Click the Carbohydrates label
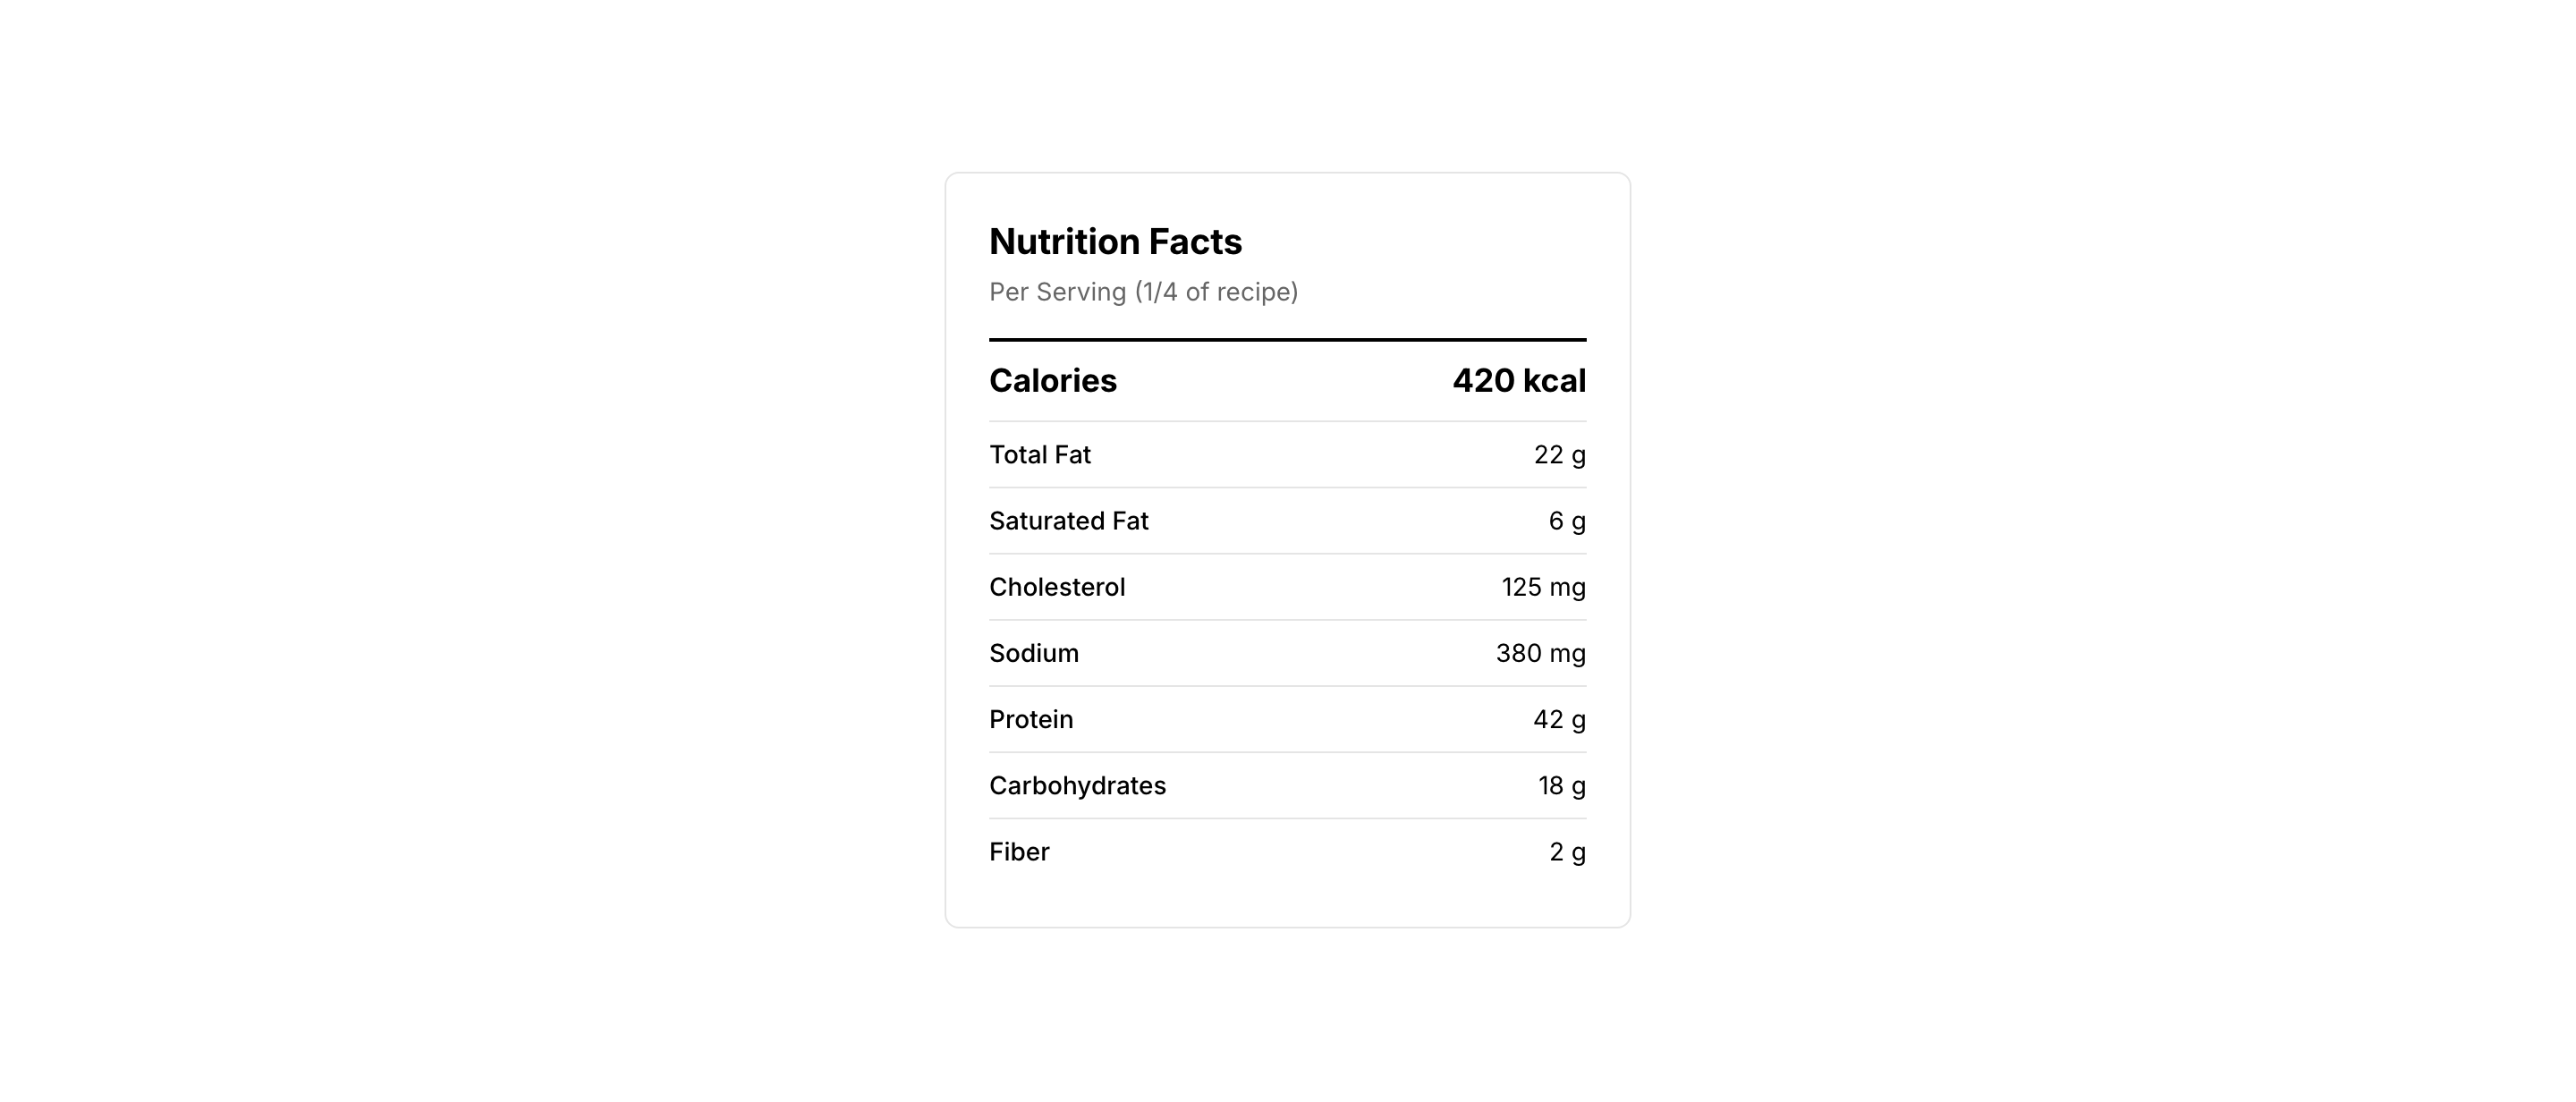 coord(1077,785)
